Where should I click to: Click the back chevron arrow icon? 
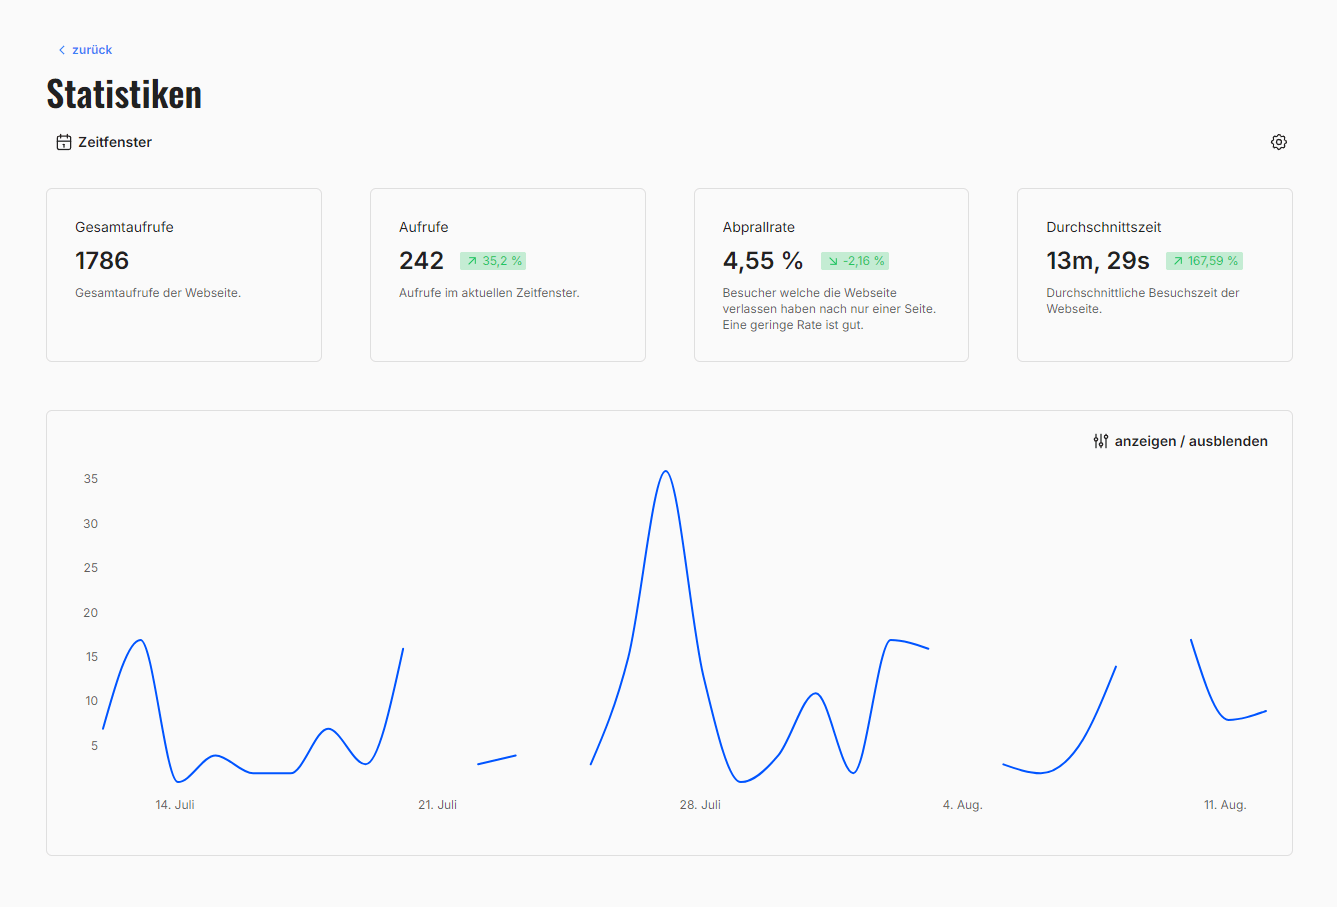tap(62, 50)
